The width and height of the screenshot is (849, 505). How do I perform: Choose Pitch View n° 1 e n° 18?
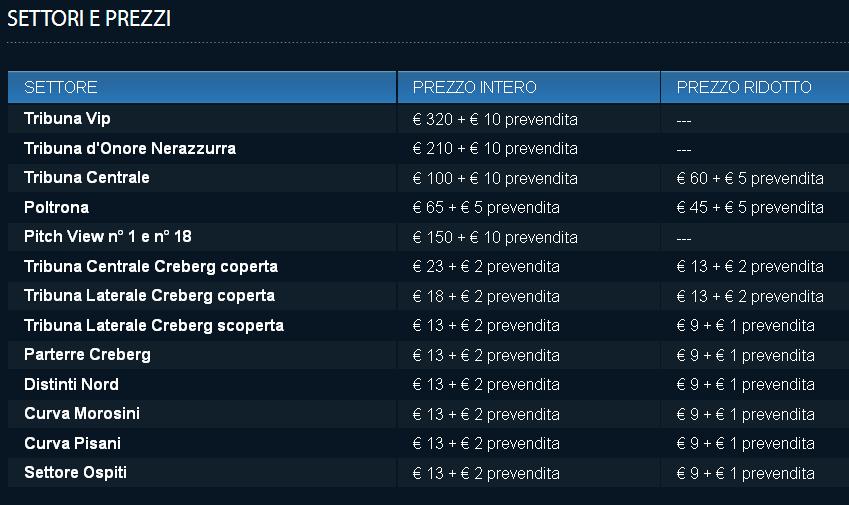[108, 237]
